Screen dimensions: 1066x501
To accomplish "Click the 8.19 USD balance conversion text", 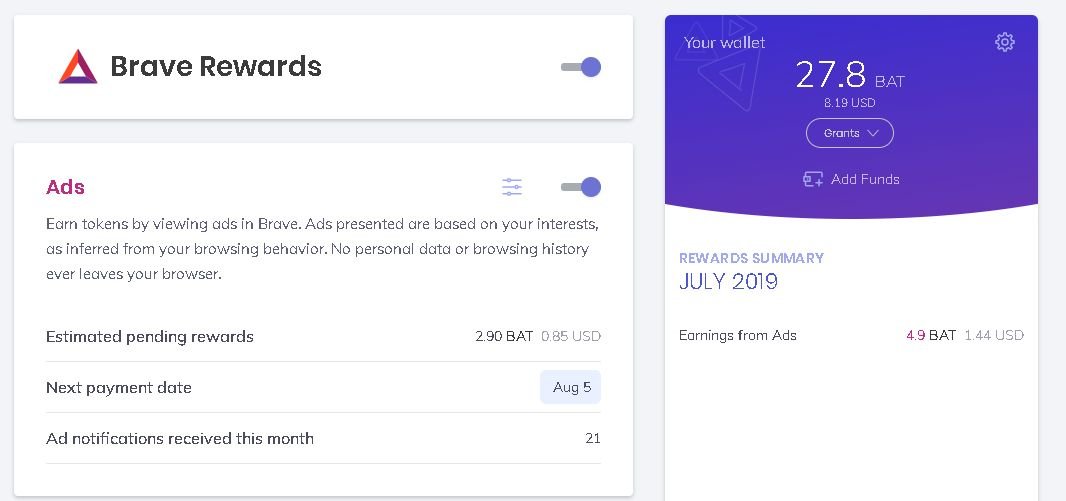I will 850,103.
